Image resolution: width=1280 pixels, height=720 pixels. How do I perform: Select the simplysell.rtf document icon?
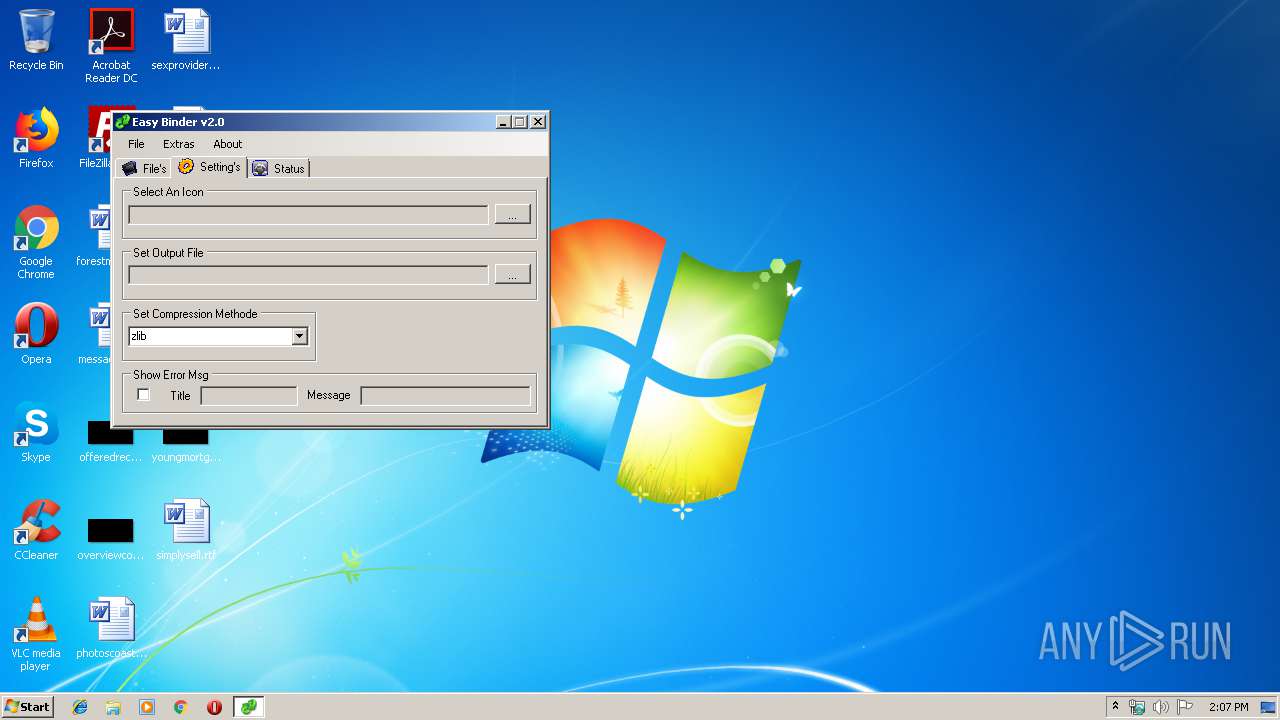click(186, 530)
